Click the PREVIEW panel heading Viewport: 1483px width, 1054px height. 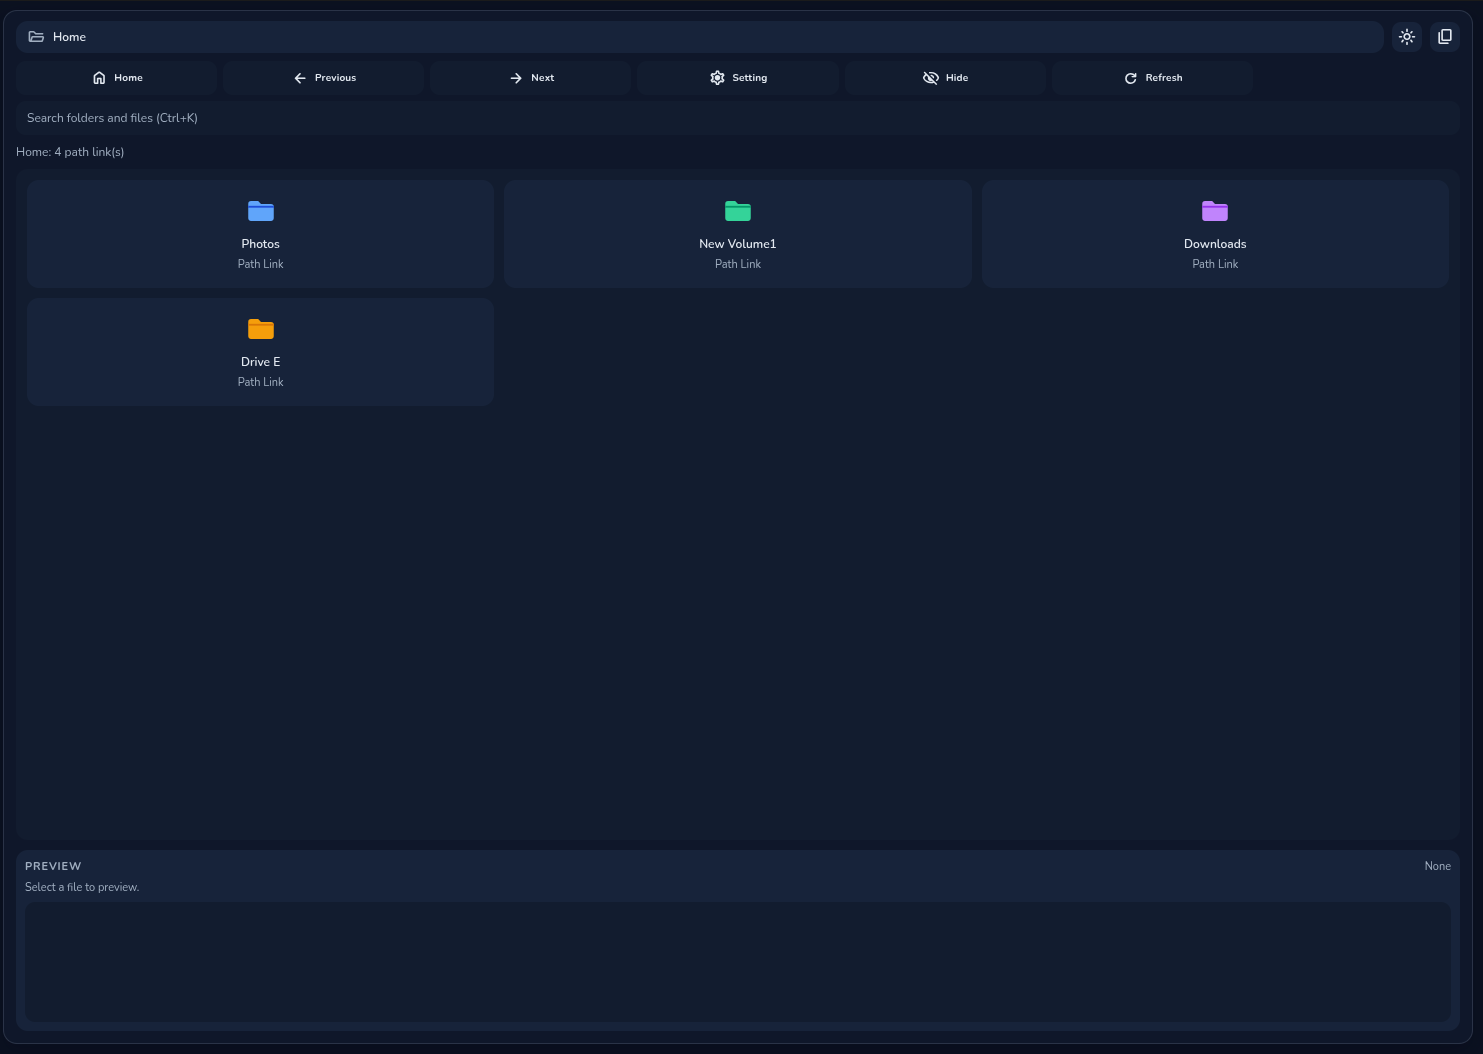pos(53,866)
